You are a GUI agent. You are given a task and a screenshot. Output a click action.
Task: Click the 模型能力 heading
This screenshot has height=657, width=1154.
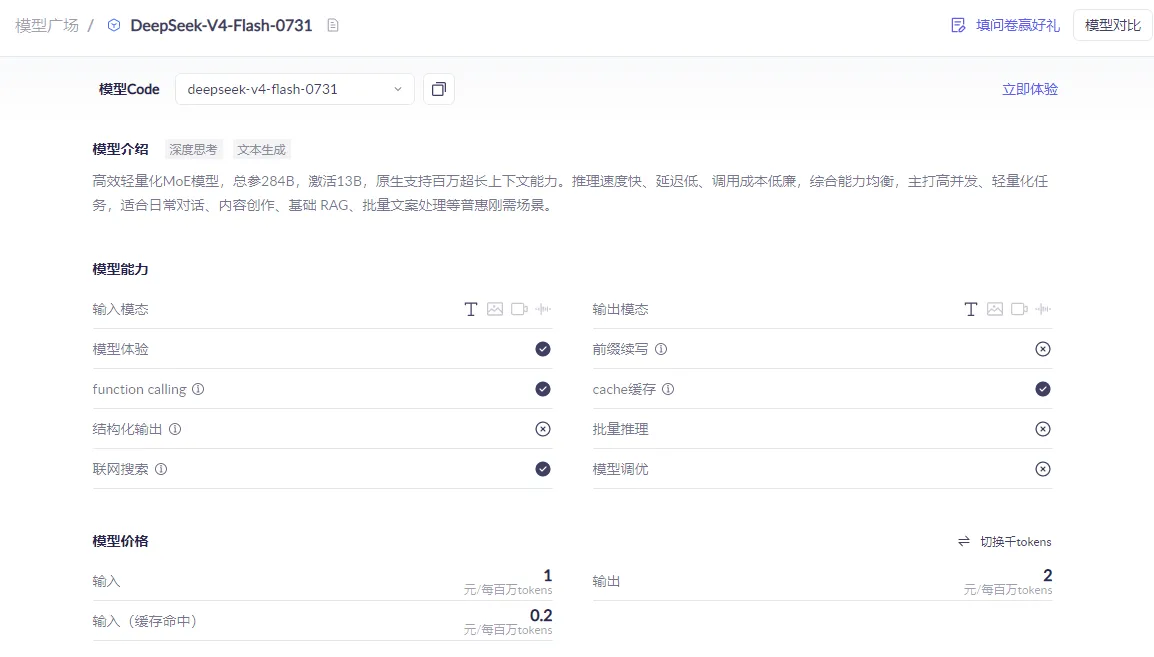[121, 269]
